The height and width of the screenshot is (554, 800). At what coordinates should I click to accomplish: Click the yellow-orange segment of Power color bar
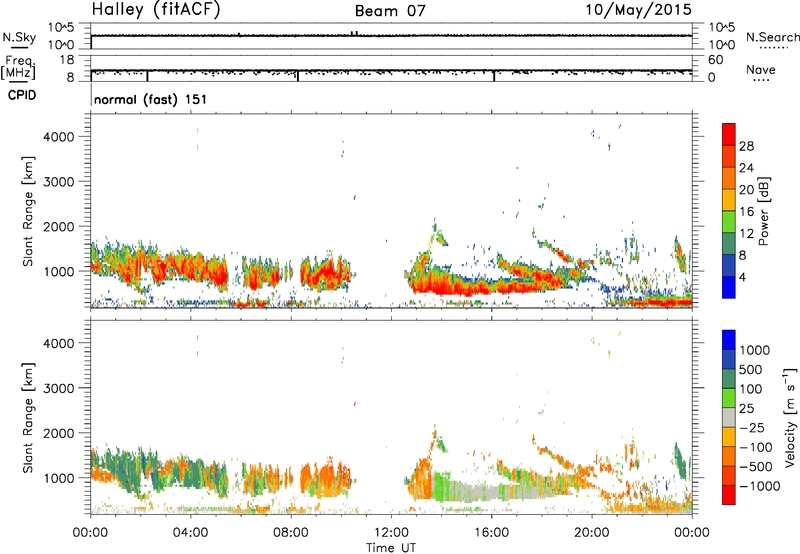[x=729, y=199]
